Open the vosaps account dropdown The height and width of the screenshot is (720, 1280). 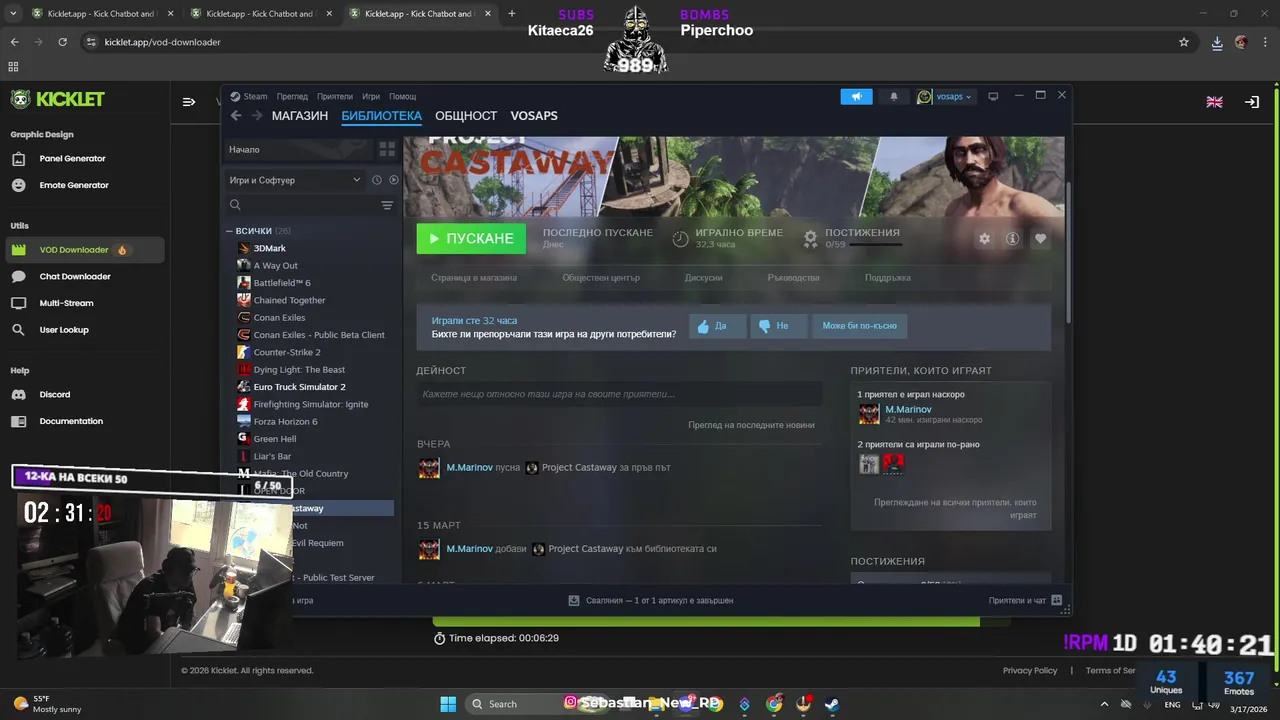click(945, 96)
